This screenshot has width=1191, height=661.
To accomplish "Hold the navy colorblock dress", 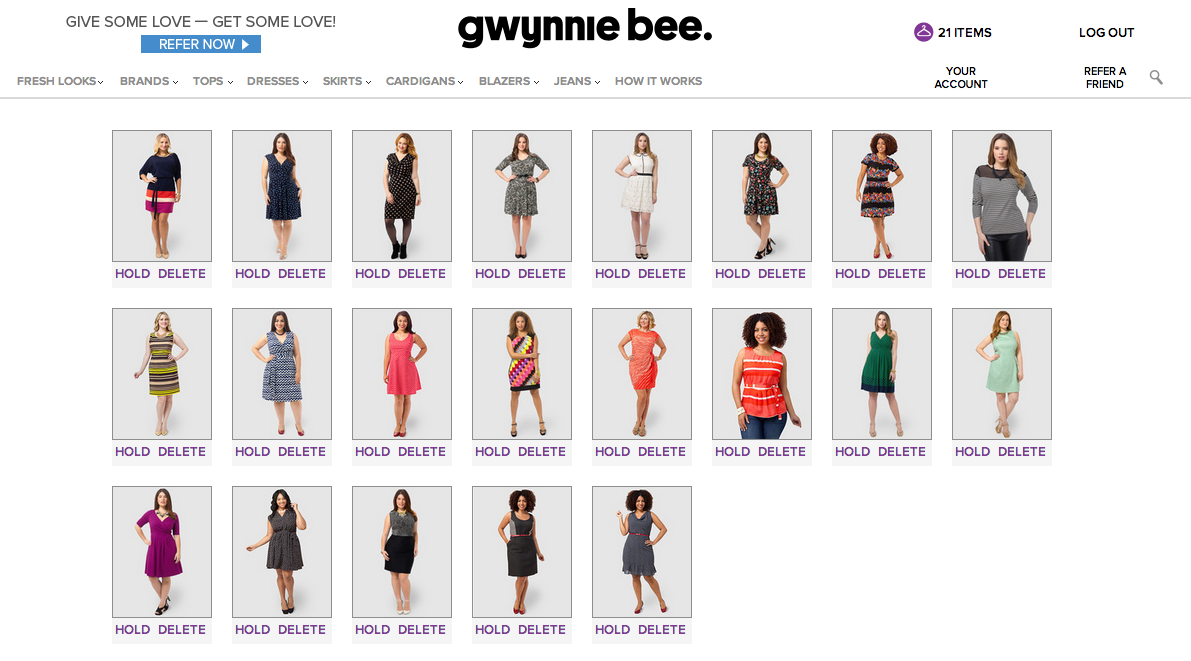I will (x=133, y=274).
